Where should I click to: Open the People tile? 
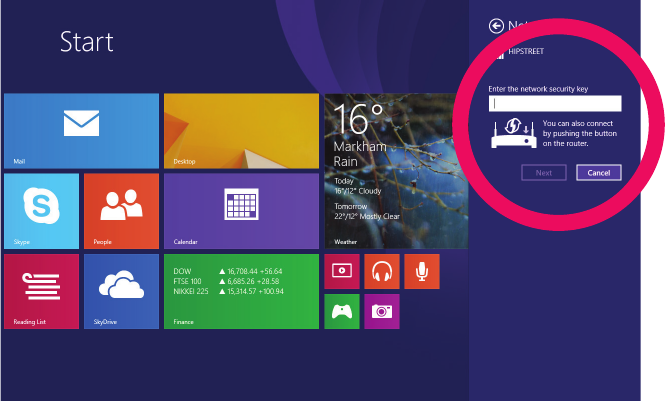click(121, 211)
